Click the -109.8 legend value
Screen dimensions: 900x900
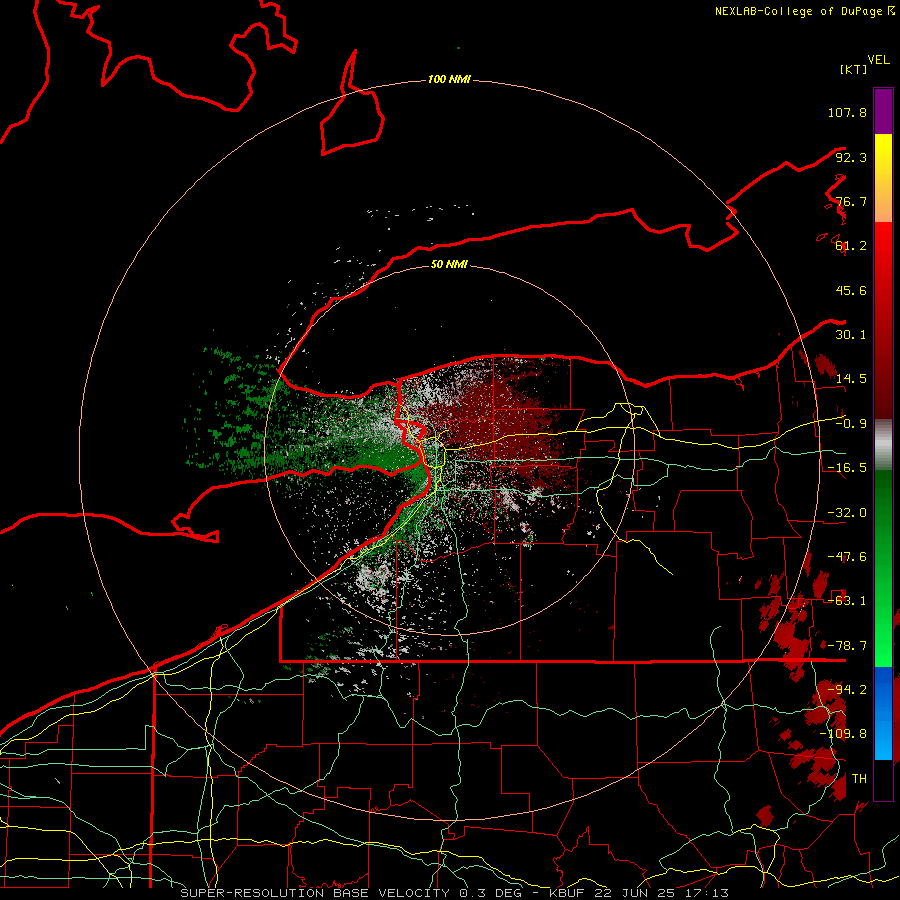point(843,734)
